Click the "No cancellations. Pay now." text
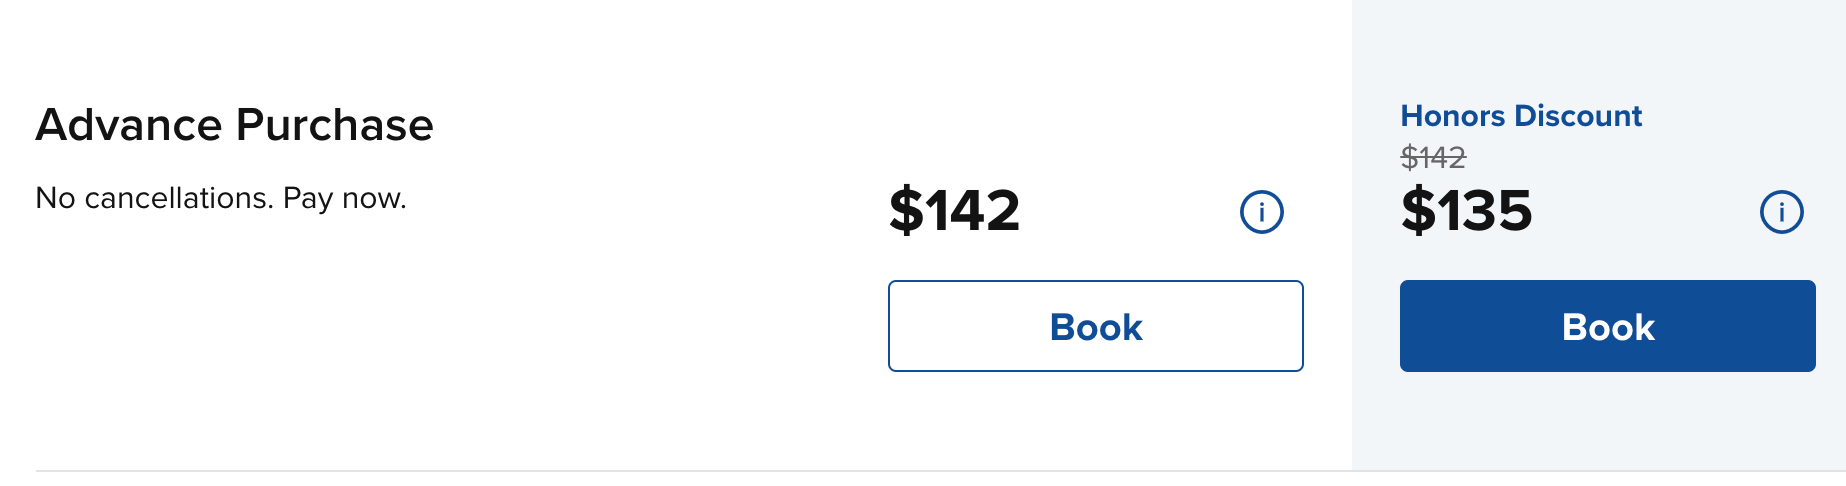 (x=221, y=198)
